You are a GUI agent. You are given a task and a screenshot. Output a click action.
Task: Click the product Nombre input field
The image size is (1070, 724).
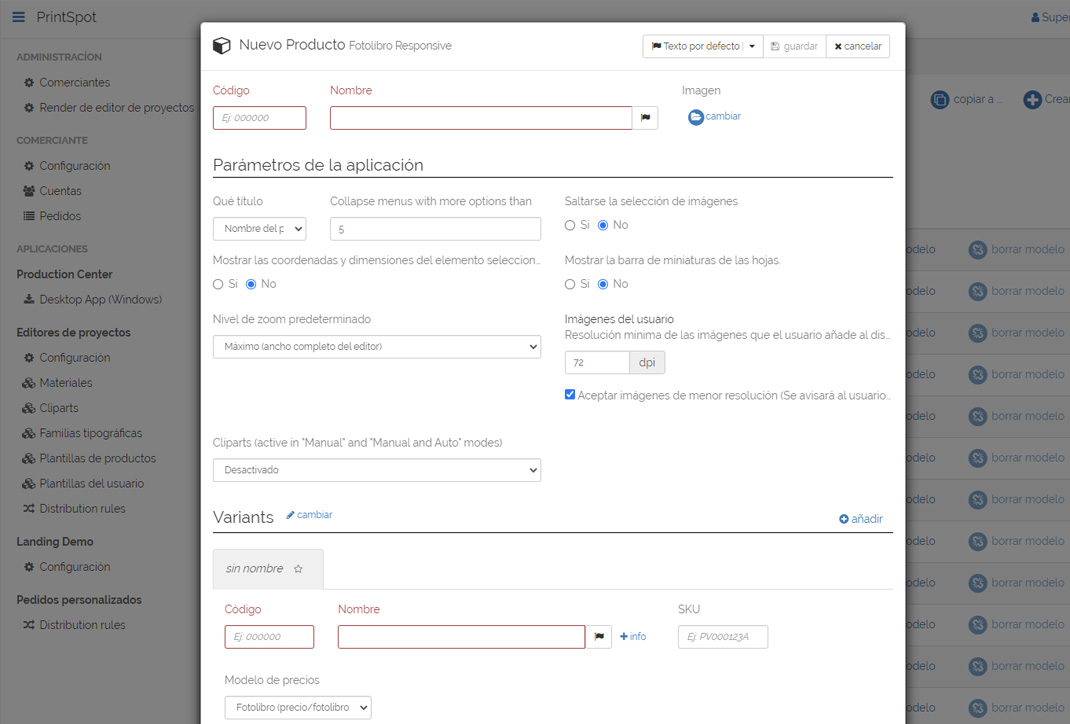tap(481, 118)
